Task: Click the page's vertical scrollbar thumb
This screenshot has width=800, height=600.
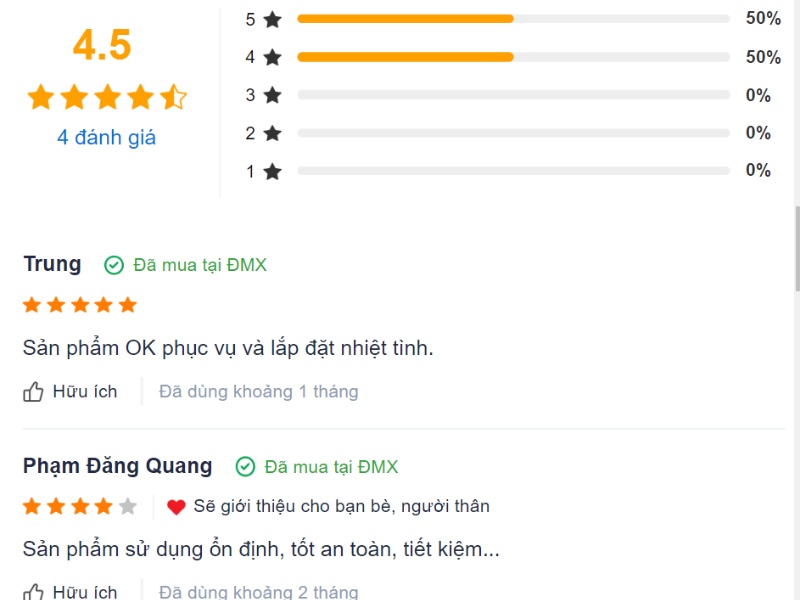Action: pos(797,248)
